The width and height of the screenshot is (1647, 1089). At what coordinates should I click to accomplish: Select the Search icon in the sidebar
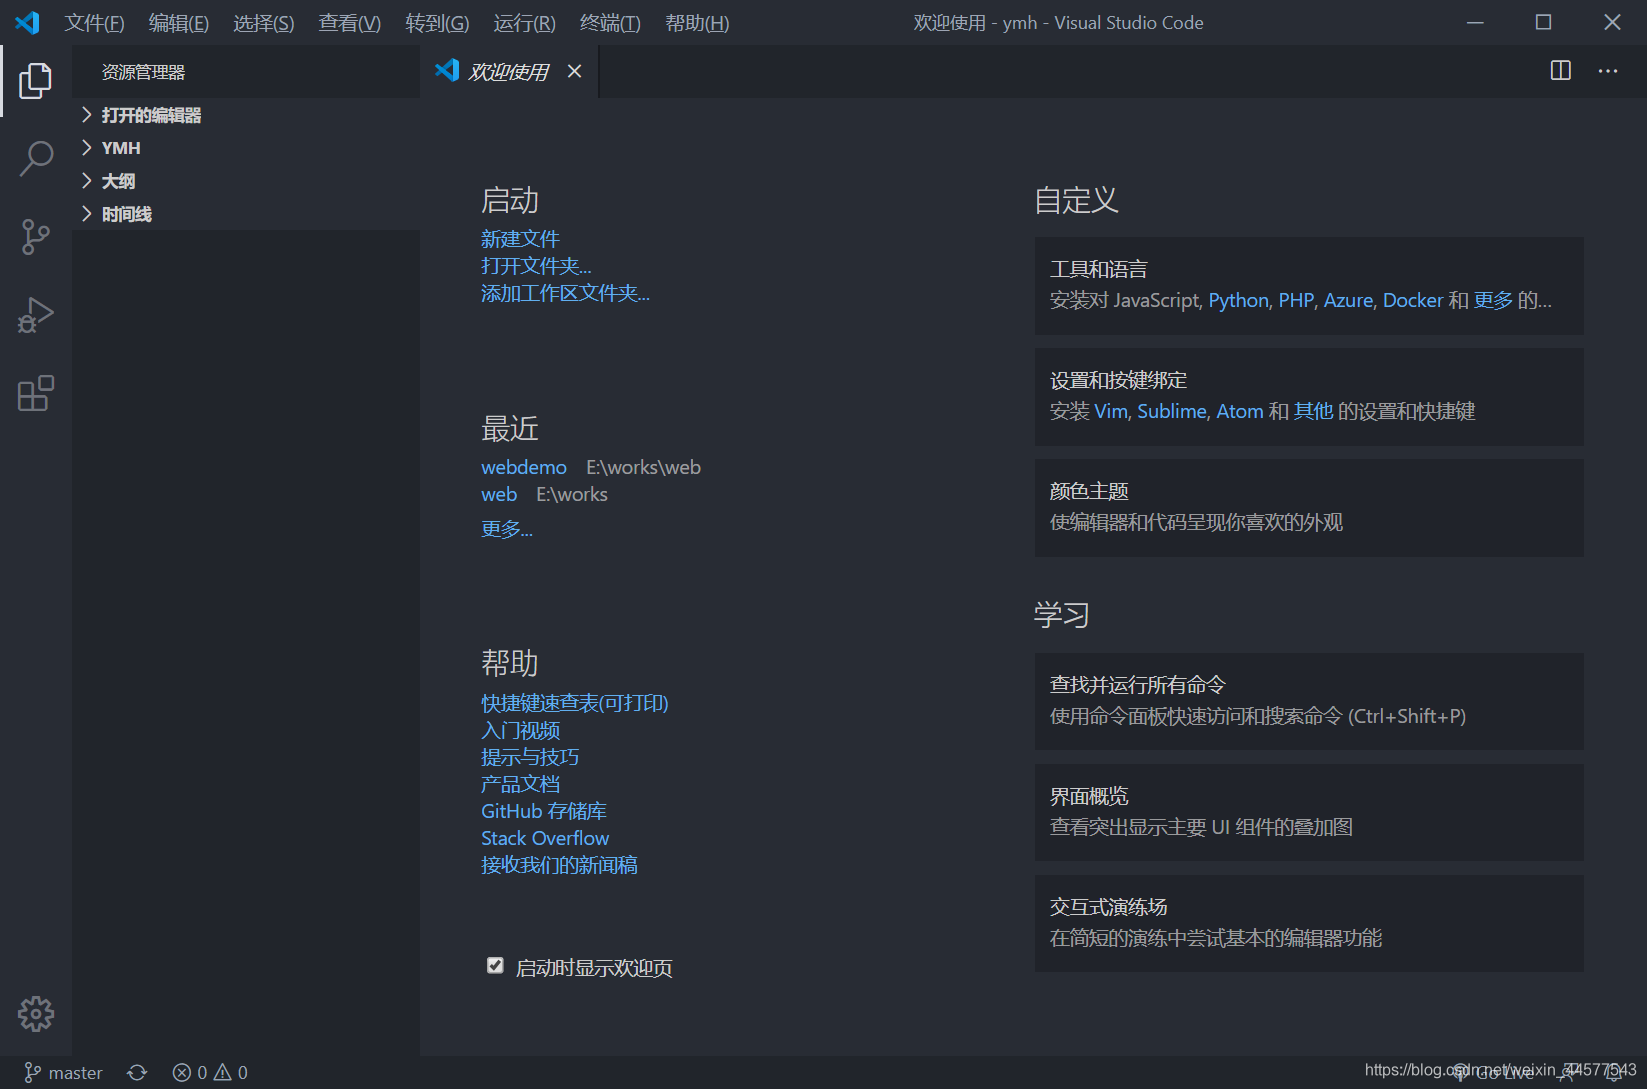35,158
